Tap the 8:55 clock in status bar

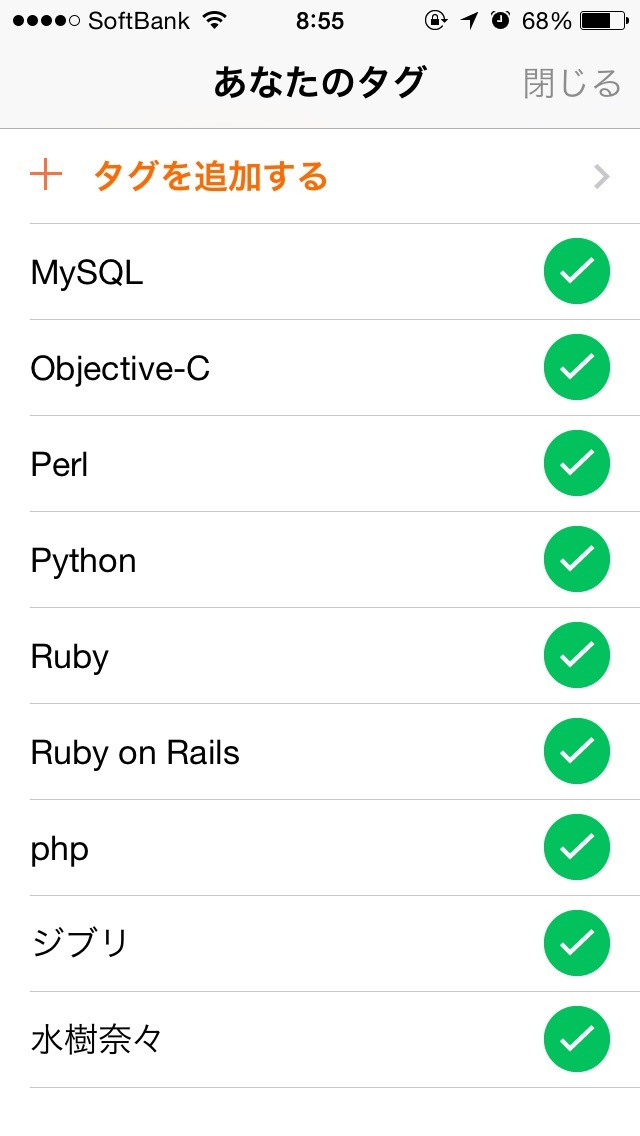pos(320,21)
